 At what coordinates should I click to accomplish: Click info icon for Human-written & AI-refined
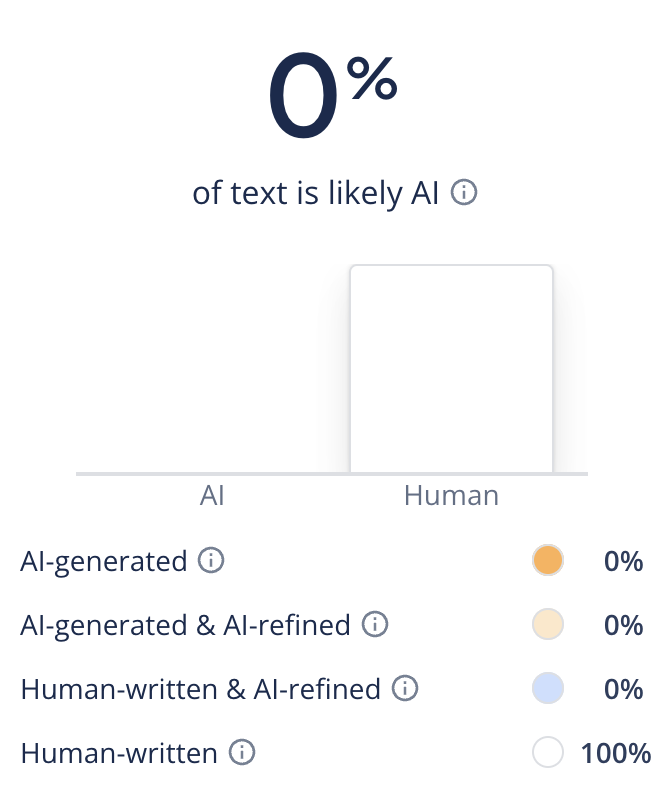click(x=404, y=688)
